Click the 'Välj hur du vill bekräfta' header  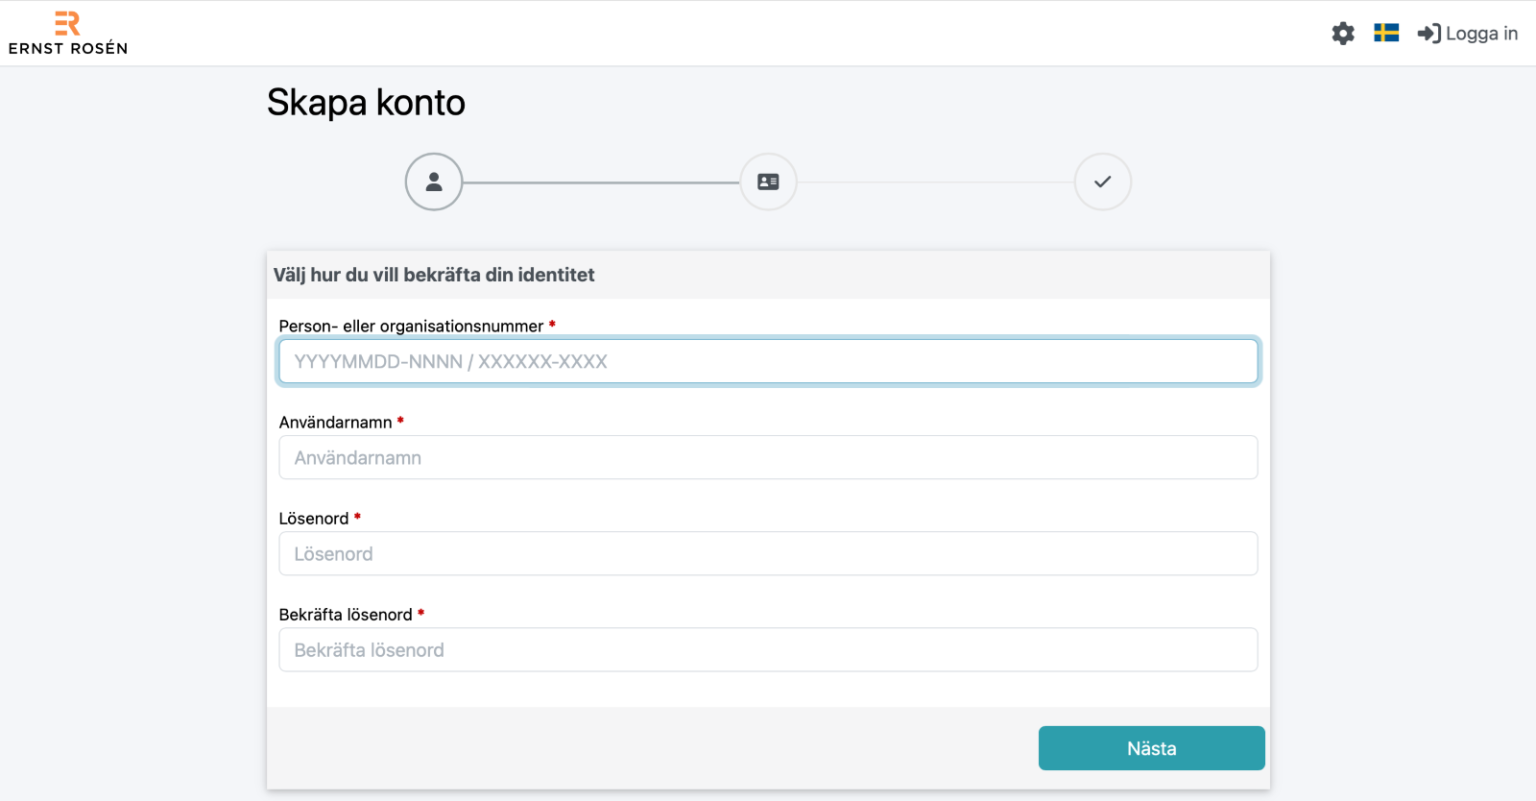point(434,275)
